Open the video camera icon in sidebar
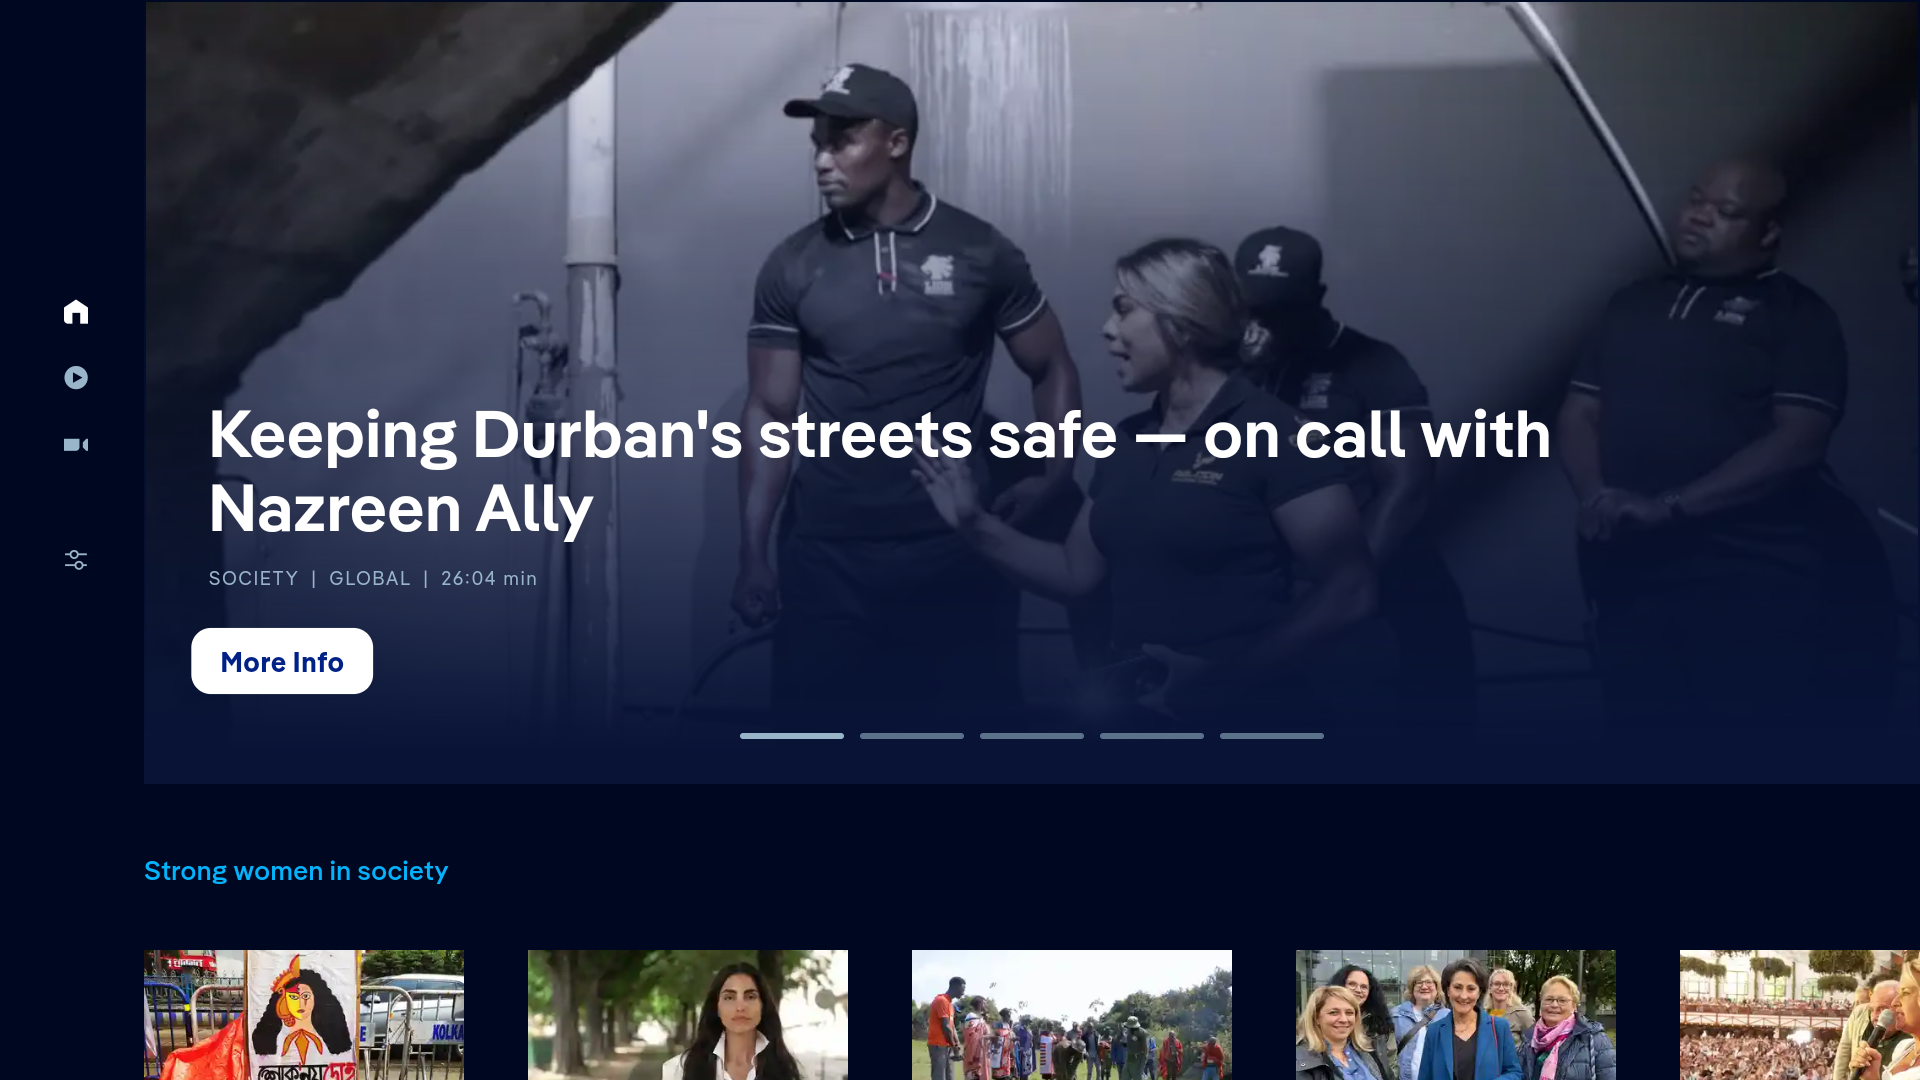This screenshot has height=1080, width=1920. point(76,445)
